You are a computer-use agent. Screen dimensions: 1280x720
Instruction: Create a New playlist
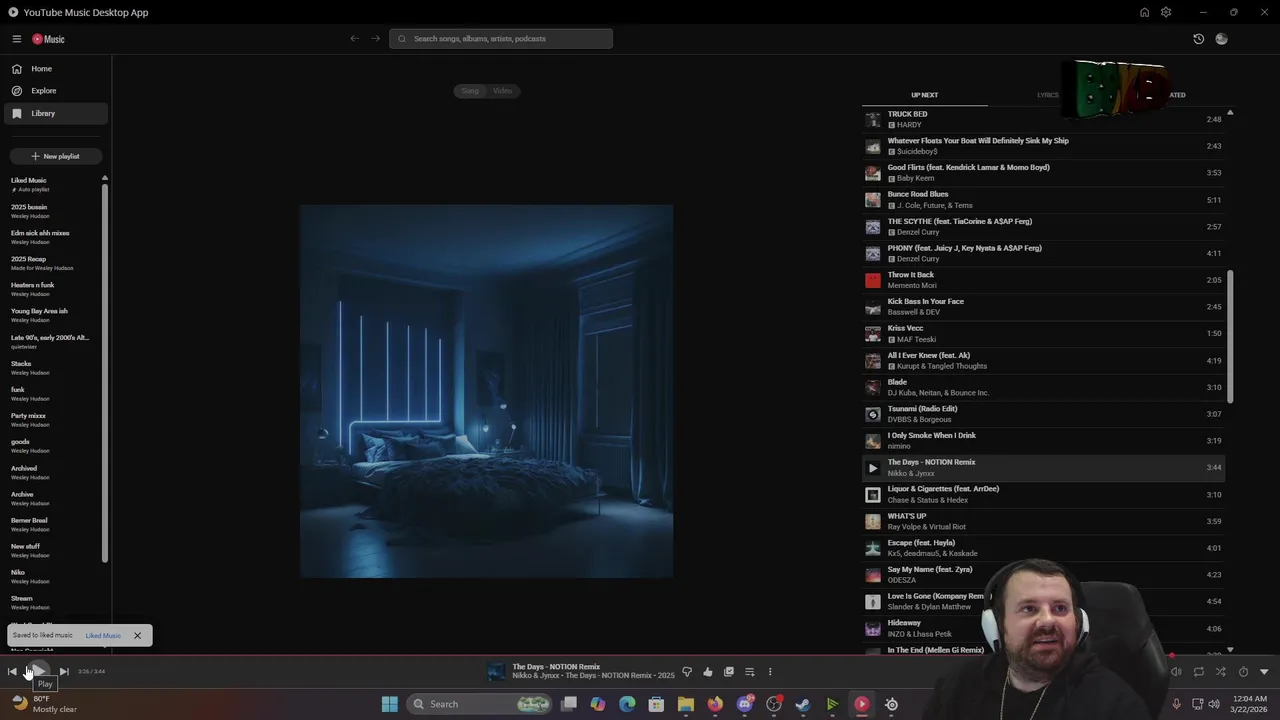click(x=55, y=156)
